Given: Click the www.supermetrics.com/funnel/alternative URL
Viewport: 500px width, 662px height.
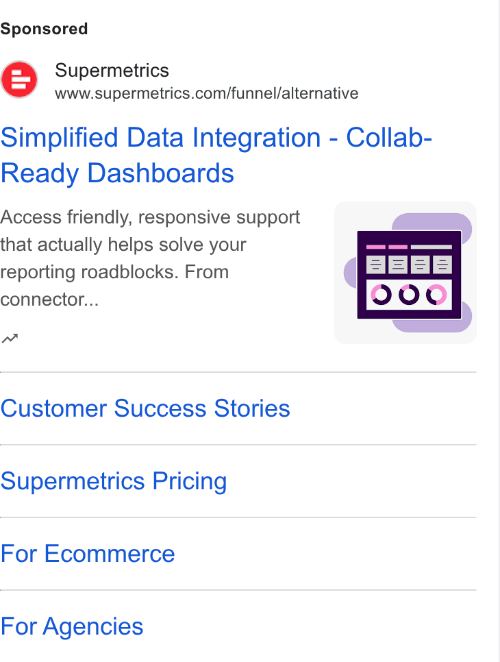Looking at the screenshot, I should pyautogui.click(x=207, y=93).
